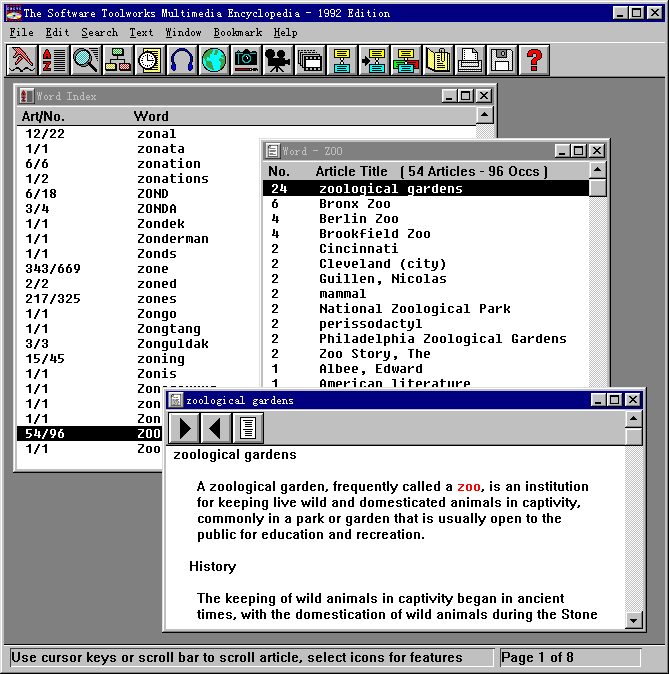Open the Notebook toolbar icon
The image size is (669, 674).
click(438, 60)
